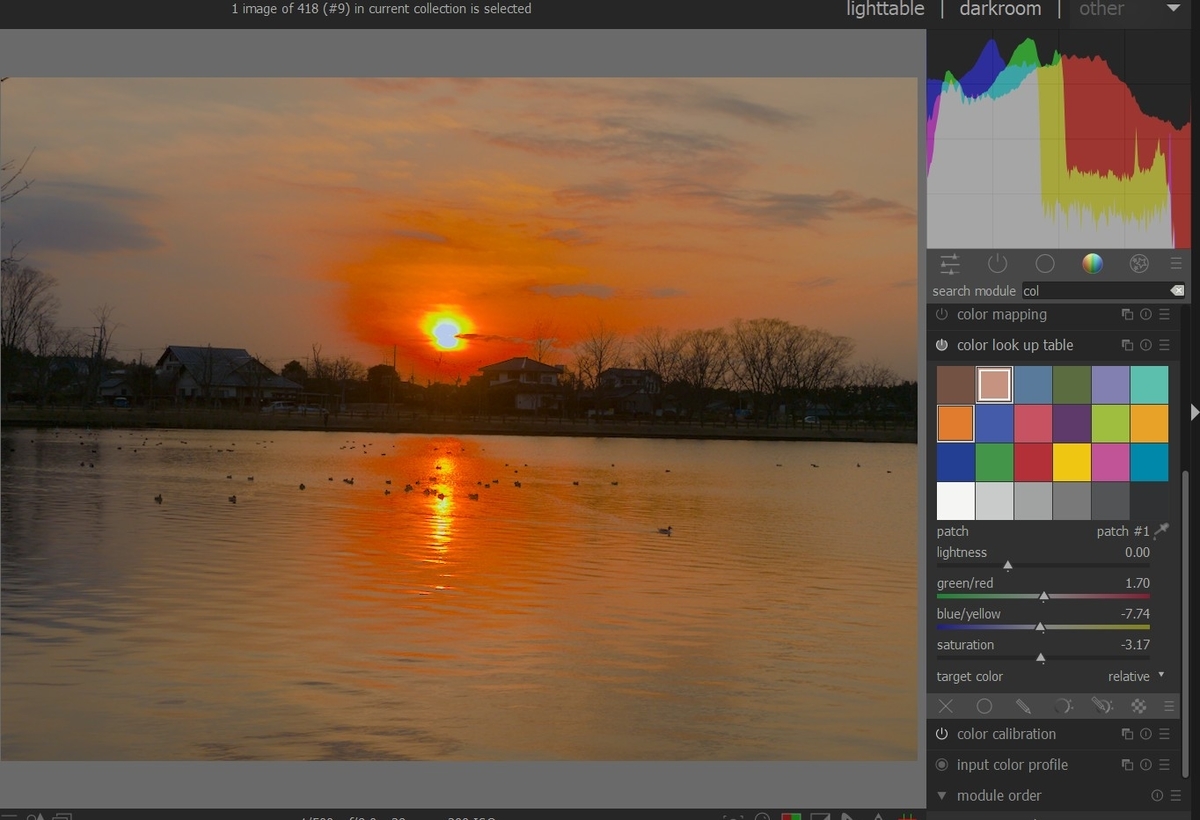Image resolution: width=1200 pixels, height=820 pixels.
Task: Choose the drawn mask pencil icon
Action: (1023, 706)
